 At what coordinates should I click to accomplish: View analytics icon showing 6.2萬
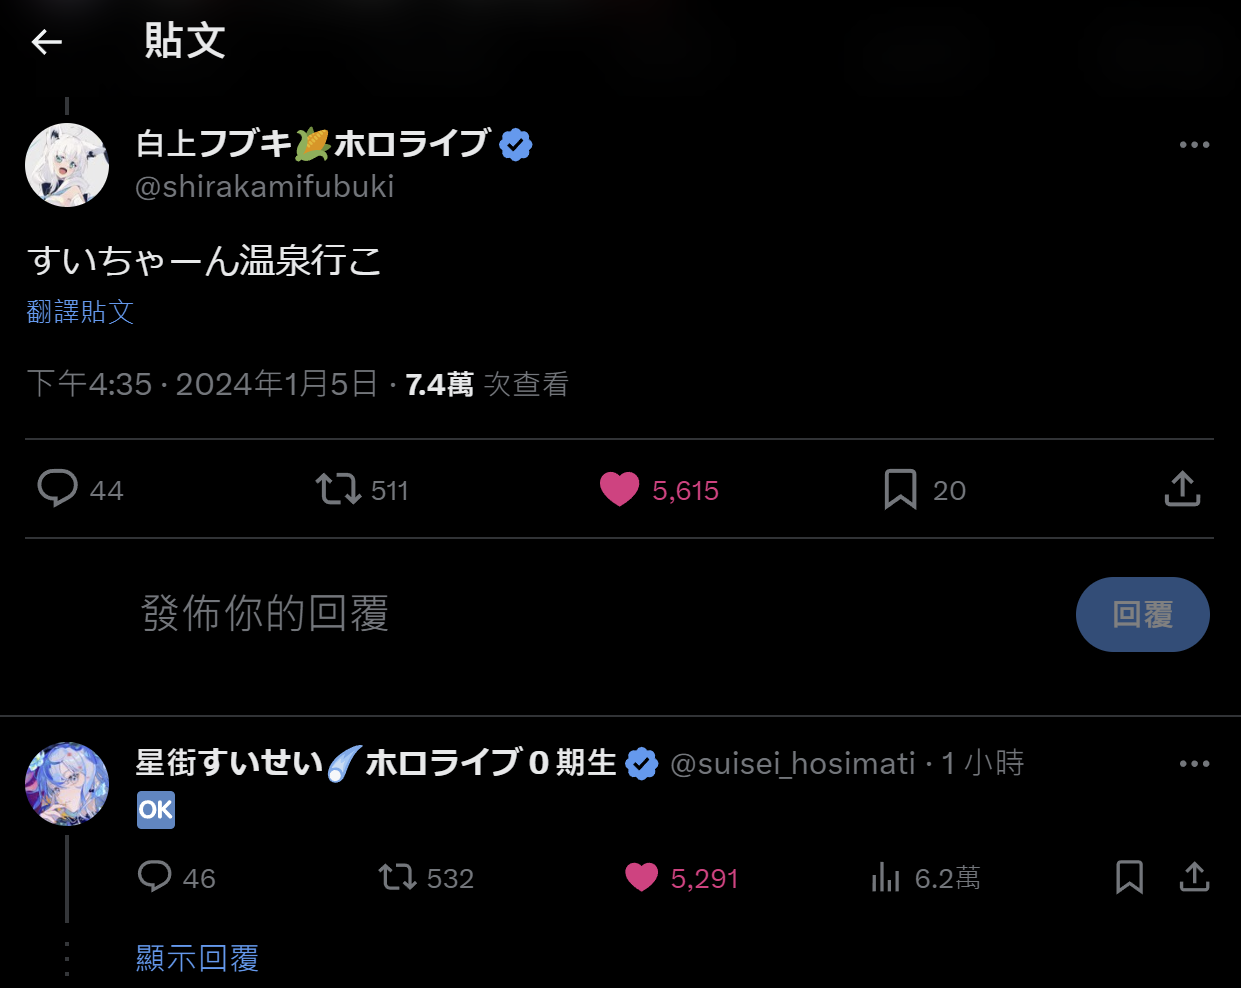click(885, 877)
